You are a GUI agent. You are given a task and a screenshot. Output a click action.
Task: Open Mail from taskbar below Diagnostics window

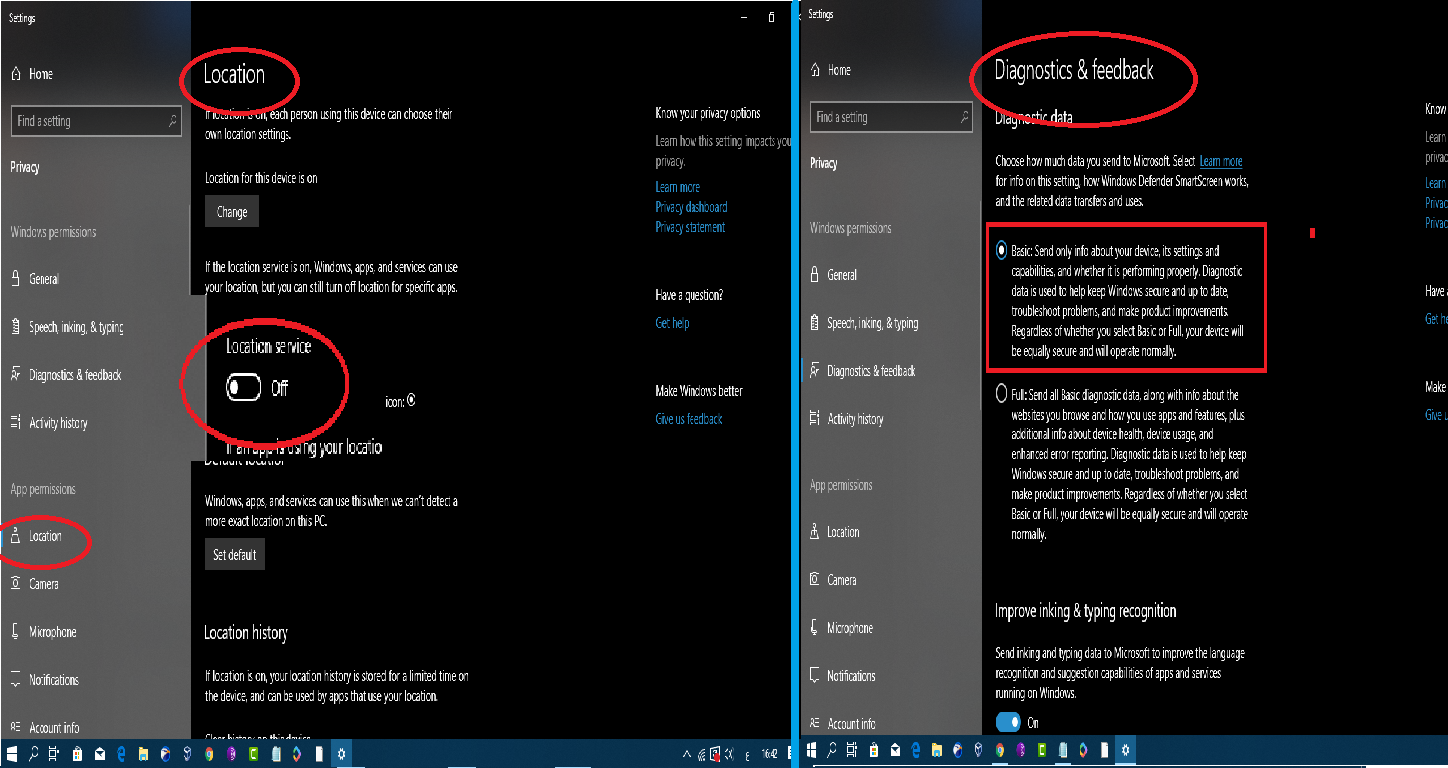pyautogui.click(x=895, y=750)
